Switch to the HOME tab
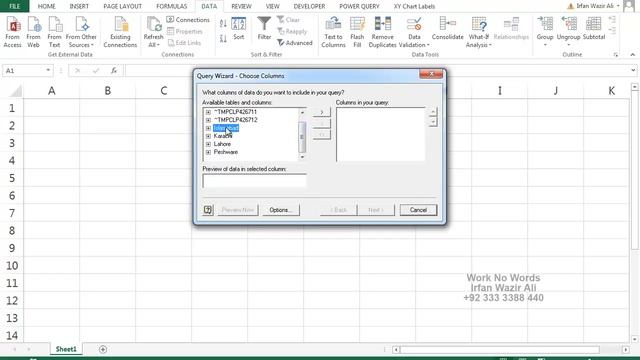 47,6
